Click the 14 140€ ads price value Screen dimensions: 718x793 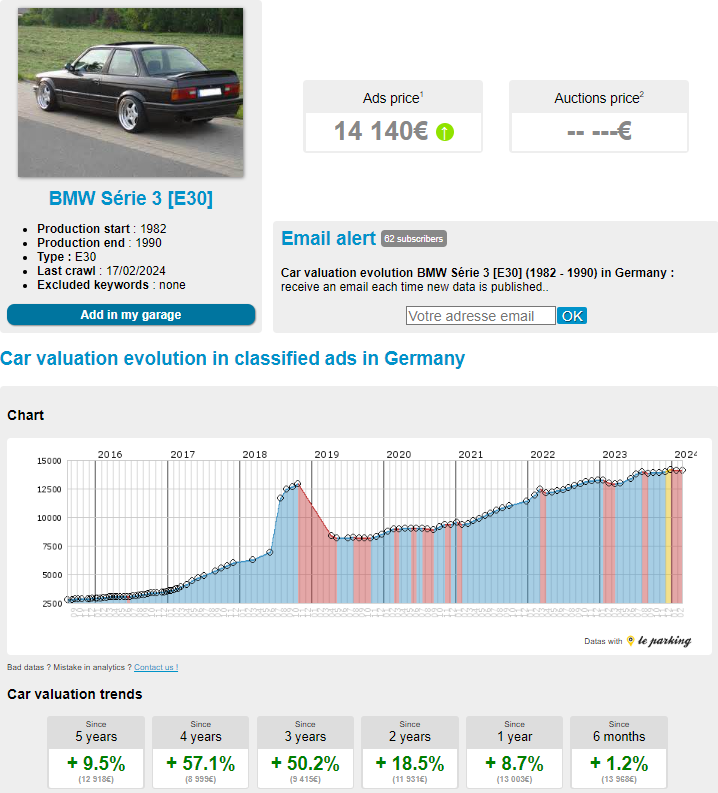pos(381,131)
